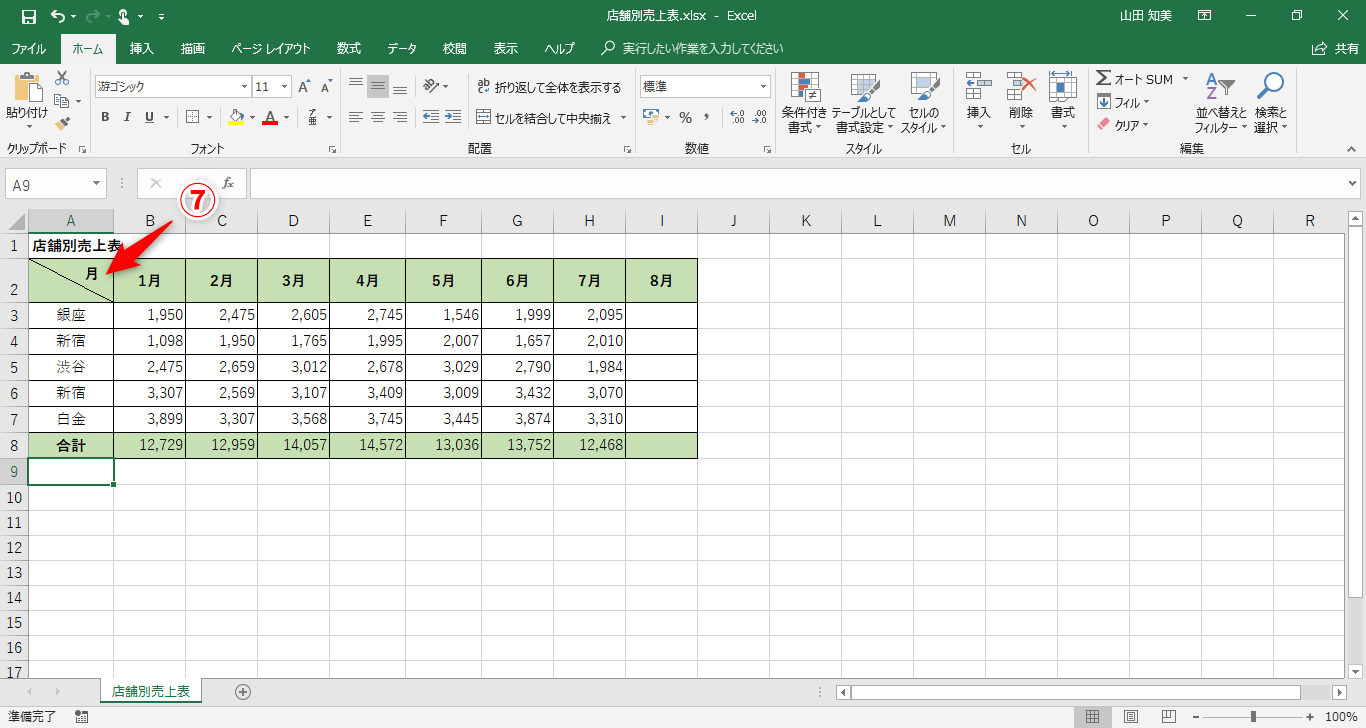
Task: Toggle Italic formatting
Action: [127, 117]
